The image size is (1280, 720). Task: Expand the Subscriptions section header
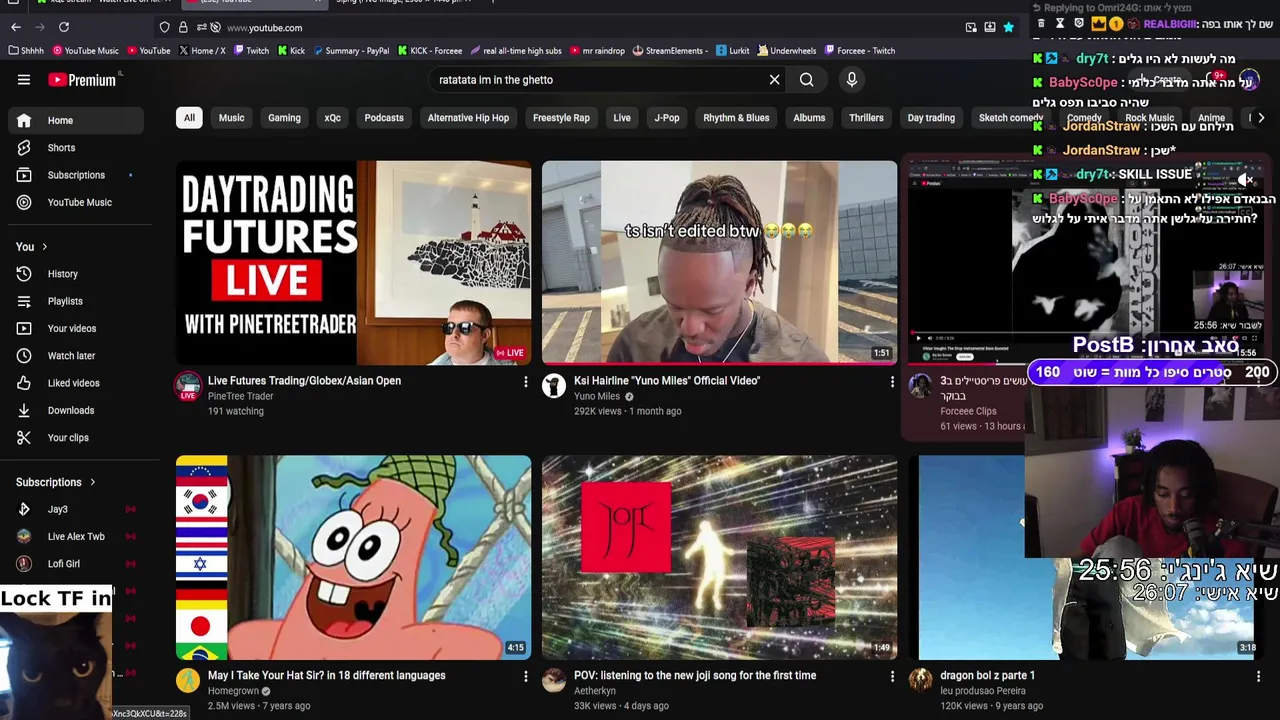pos(56,482)
